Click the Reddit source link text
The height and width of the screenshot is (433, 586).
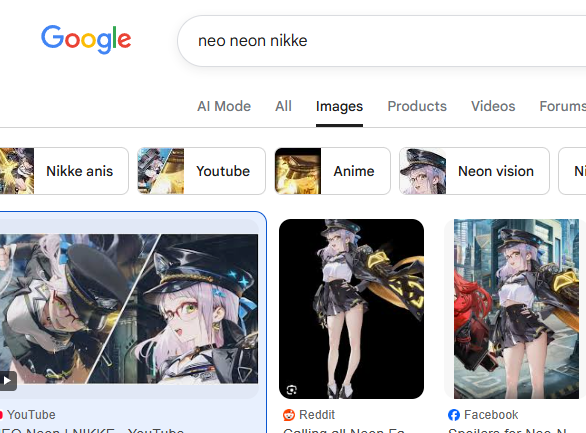[x=317, y=415]
